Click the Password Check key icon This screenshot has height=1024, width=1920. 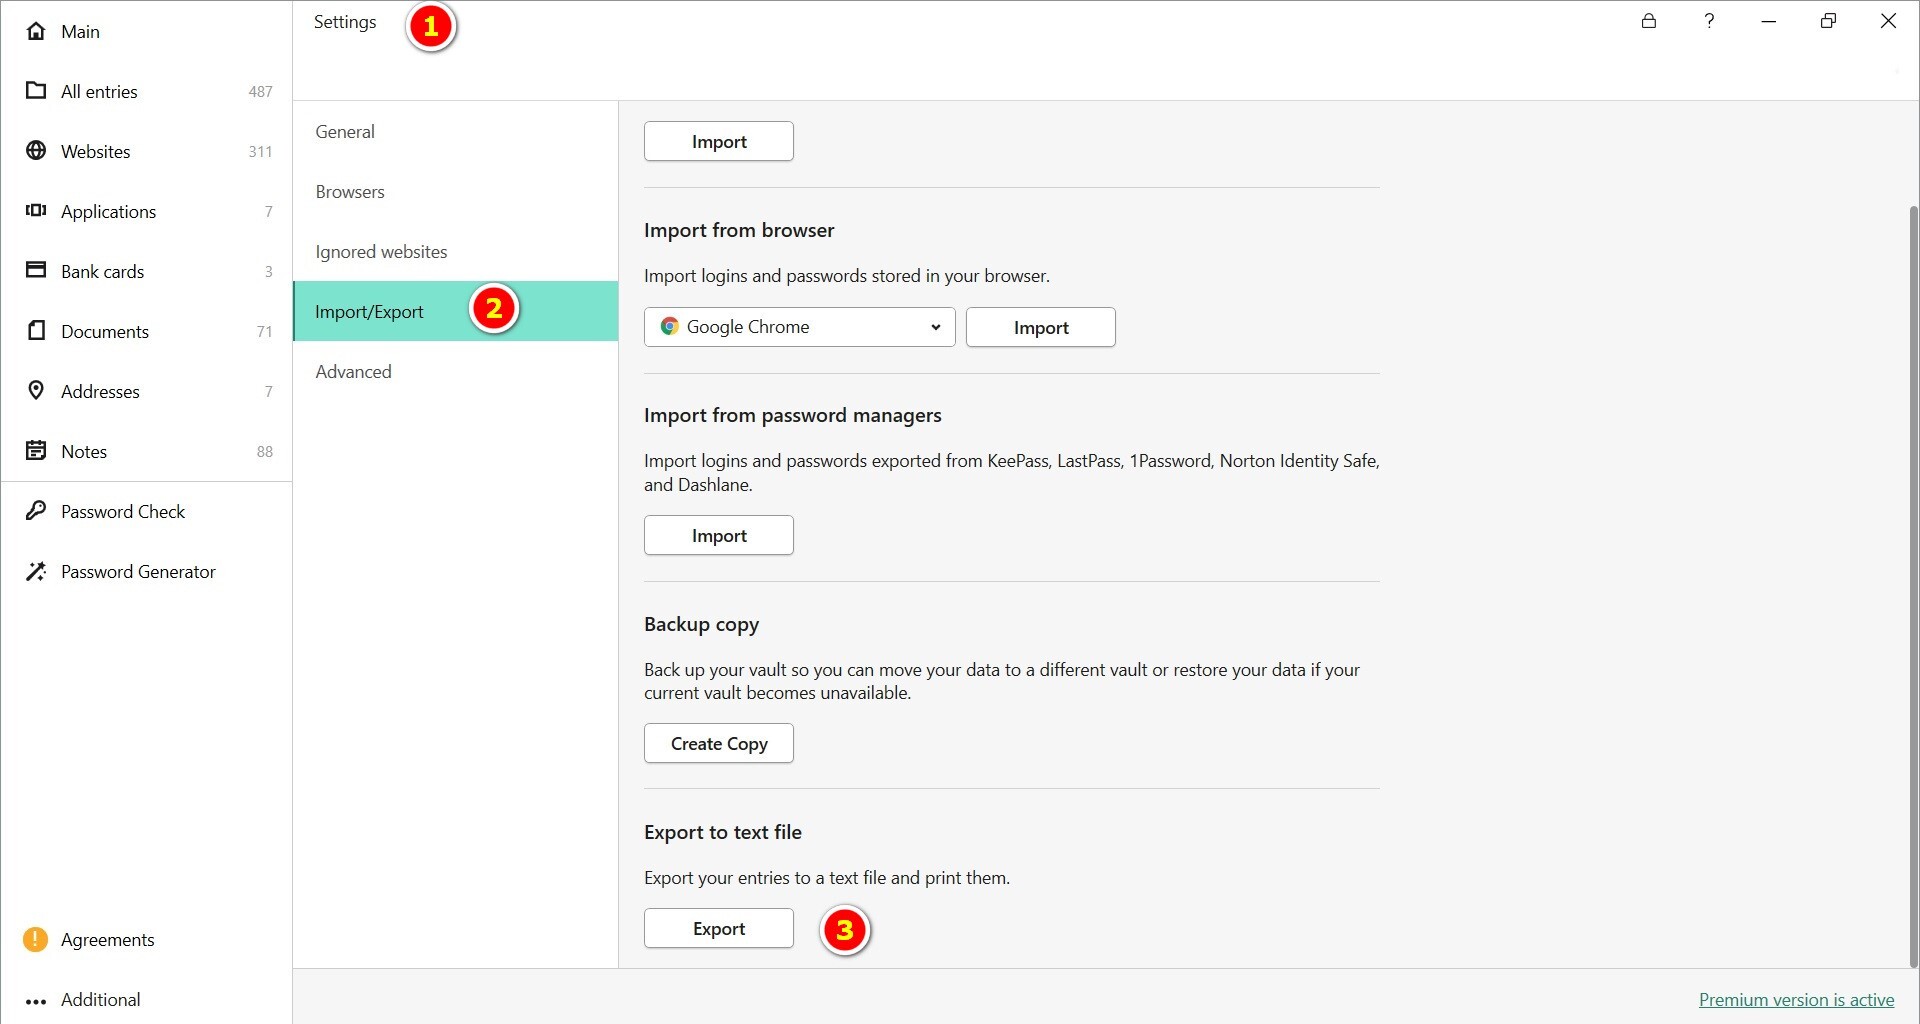[x=36, y=511]
